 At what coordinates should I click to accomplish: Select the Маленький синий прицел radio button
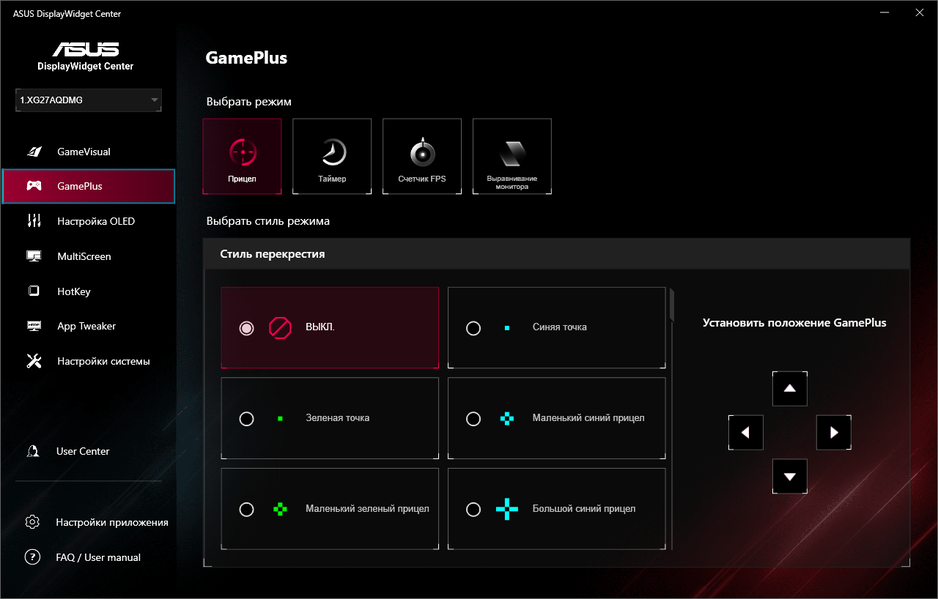[473, 419]
